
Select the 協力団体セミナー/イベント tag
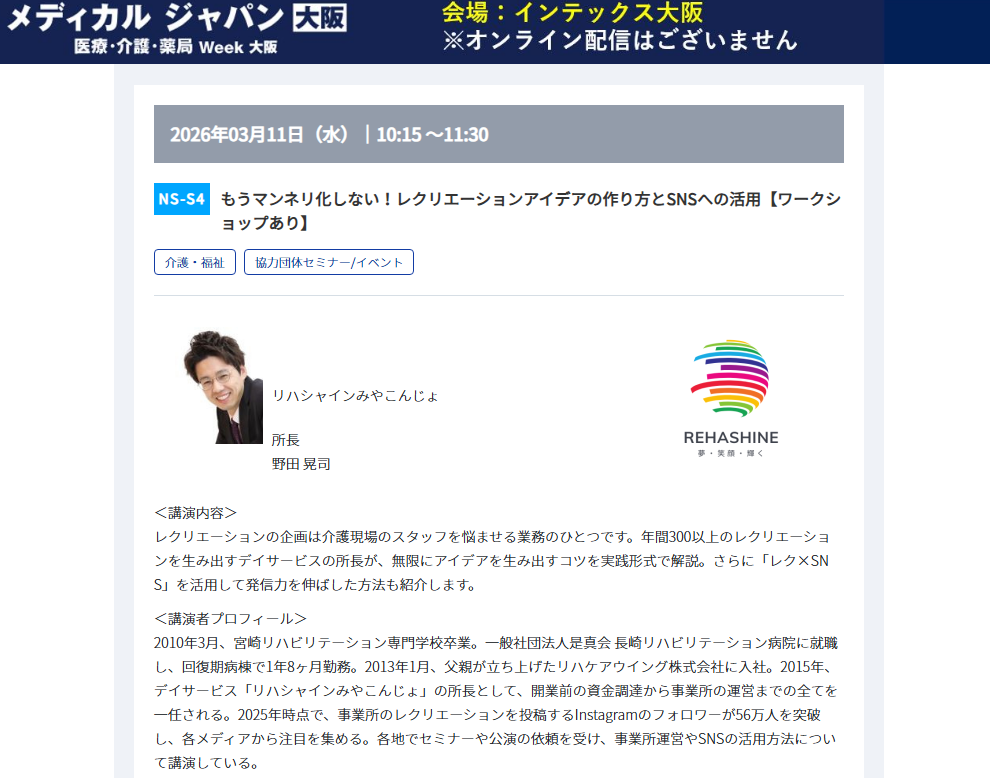tap(329, 262)
